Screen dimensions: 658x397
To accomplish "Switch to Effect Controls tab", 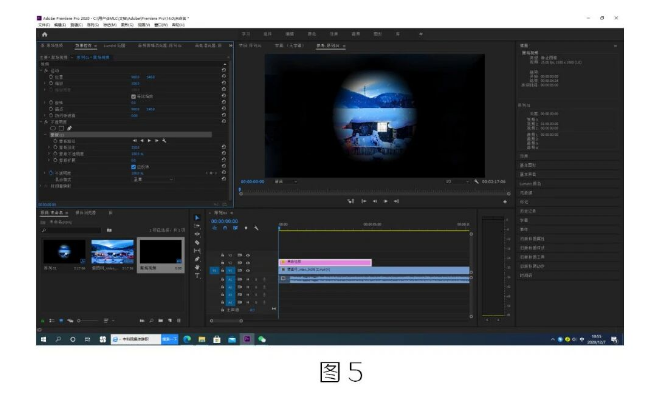I will (84, 46).
